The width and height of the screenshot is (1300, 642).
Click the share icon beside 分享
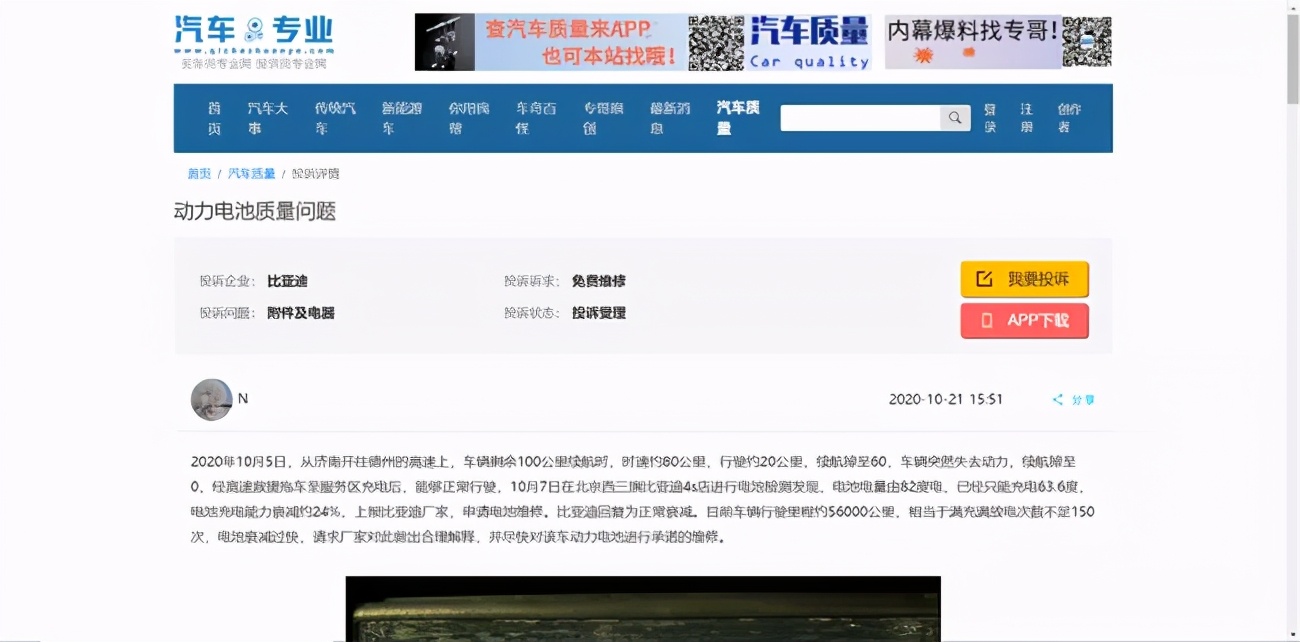point(1058,399)
